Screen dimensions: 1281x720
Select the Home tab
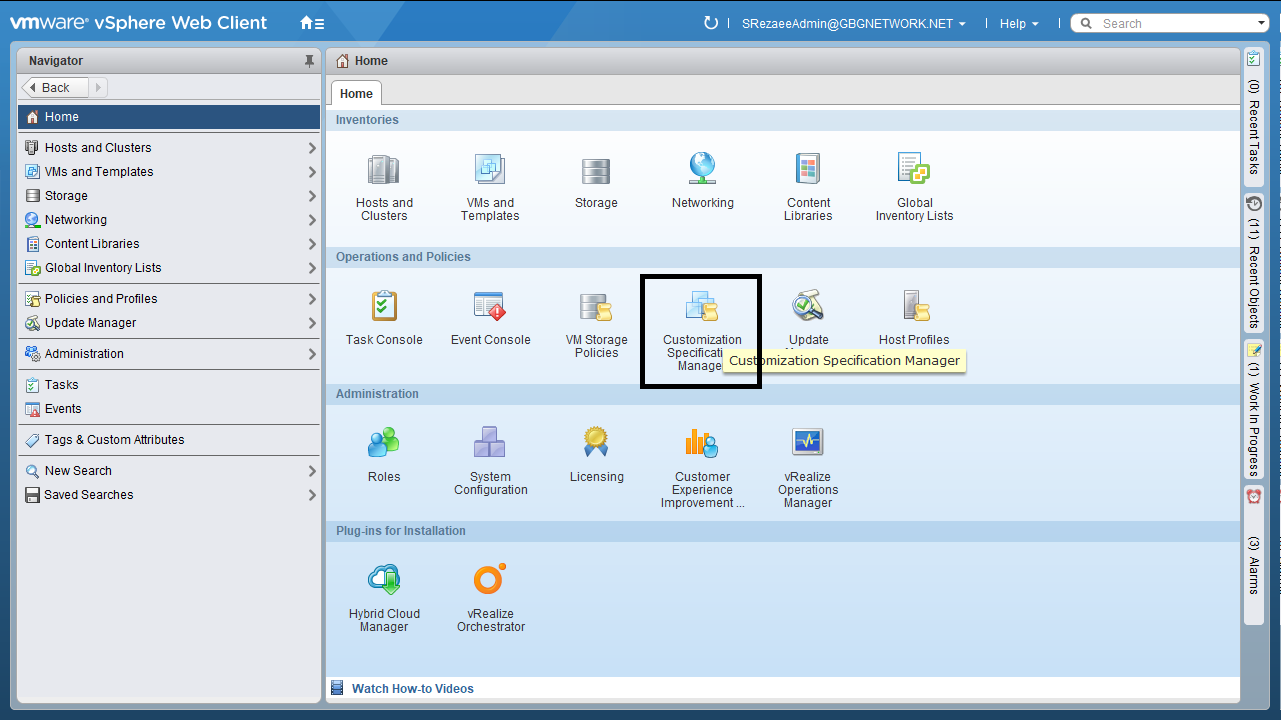(x=356, y=94)
